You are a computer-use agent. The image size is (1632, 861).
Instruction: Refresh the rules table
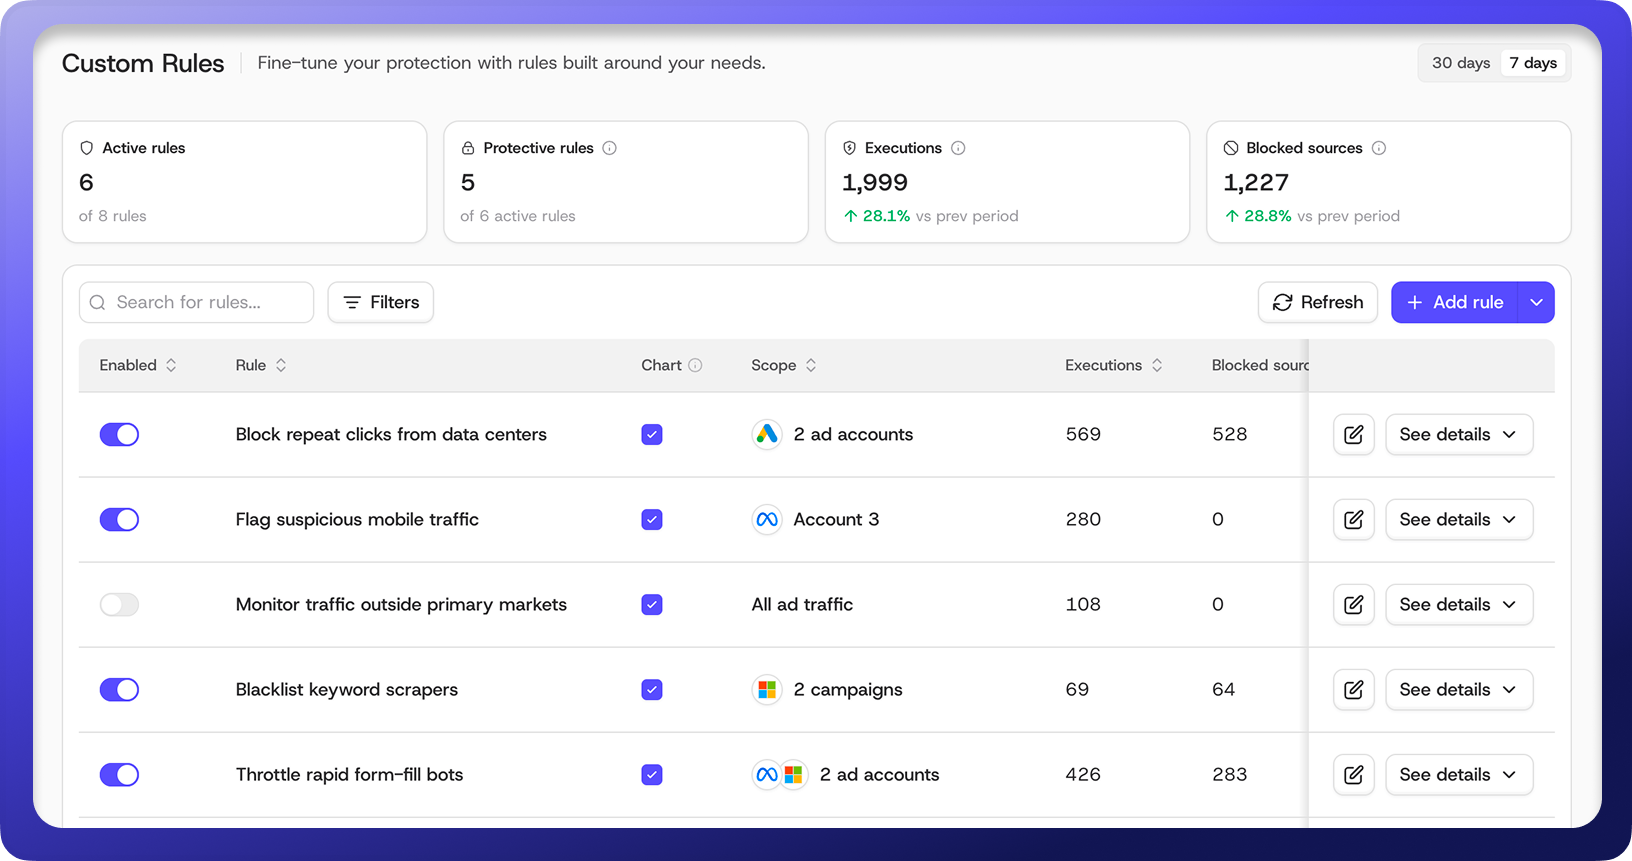(1318, 302)
